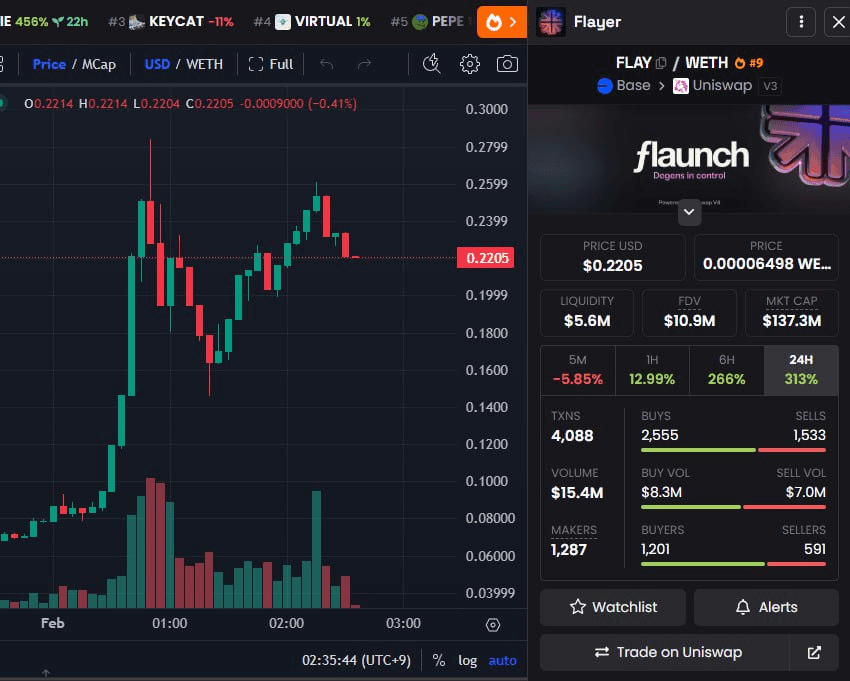Screen dimensions: 850x681
Task: Click the TXNS value 4,088
Action: pyautogui.click(x=572, y=436)
